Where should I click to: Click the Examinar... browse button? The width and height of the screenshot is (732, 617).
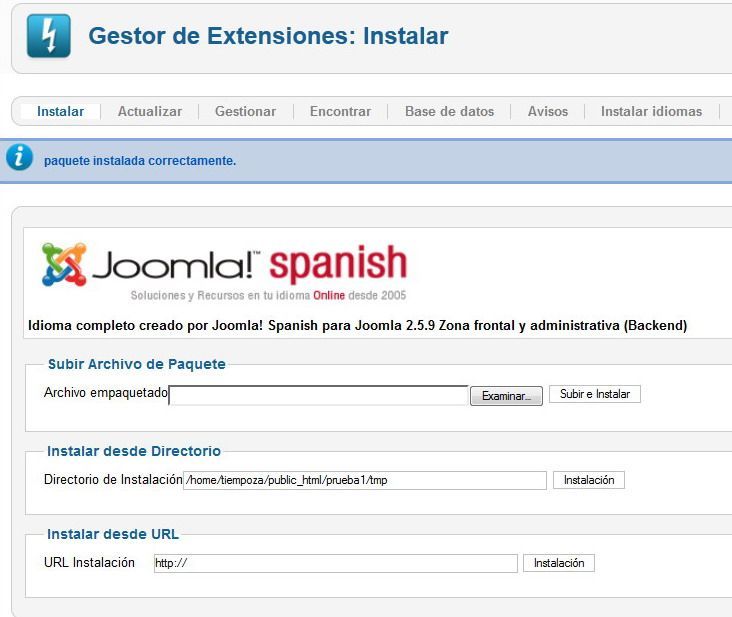507,396
